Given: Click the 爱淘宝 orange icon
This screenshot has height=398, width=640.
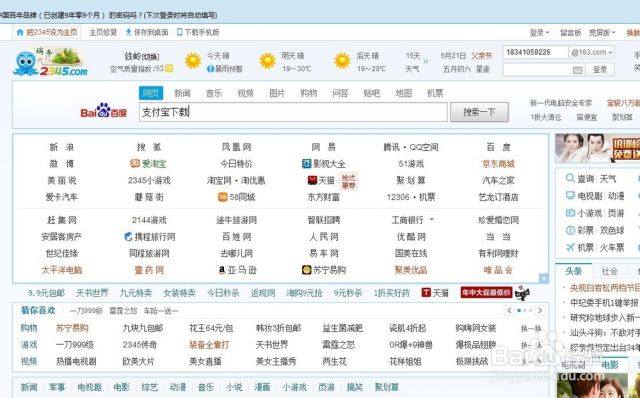Looking at the screenshot, I should click(x=135, y=164).
